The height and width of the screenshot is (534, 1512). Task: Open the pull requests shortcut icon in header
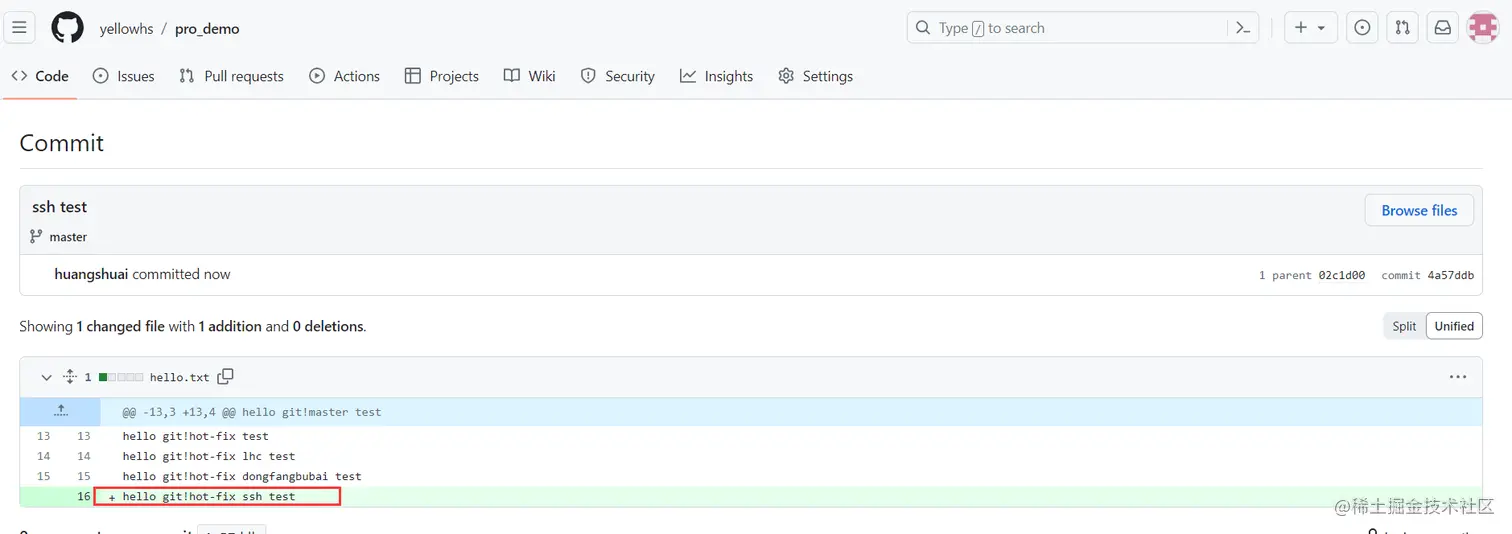(1402, 28)
